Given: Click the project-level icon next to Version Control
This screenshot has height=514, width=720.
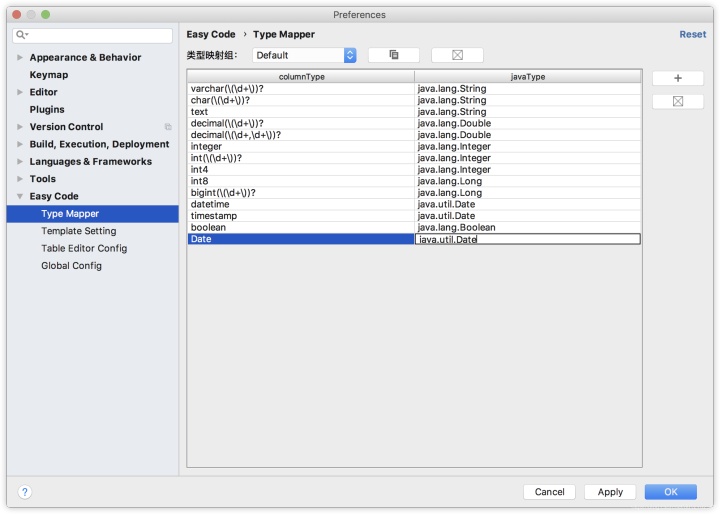Looking at the screenshot, I should [168, 127].
